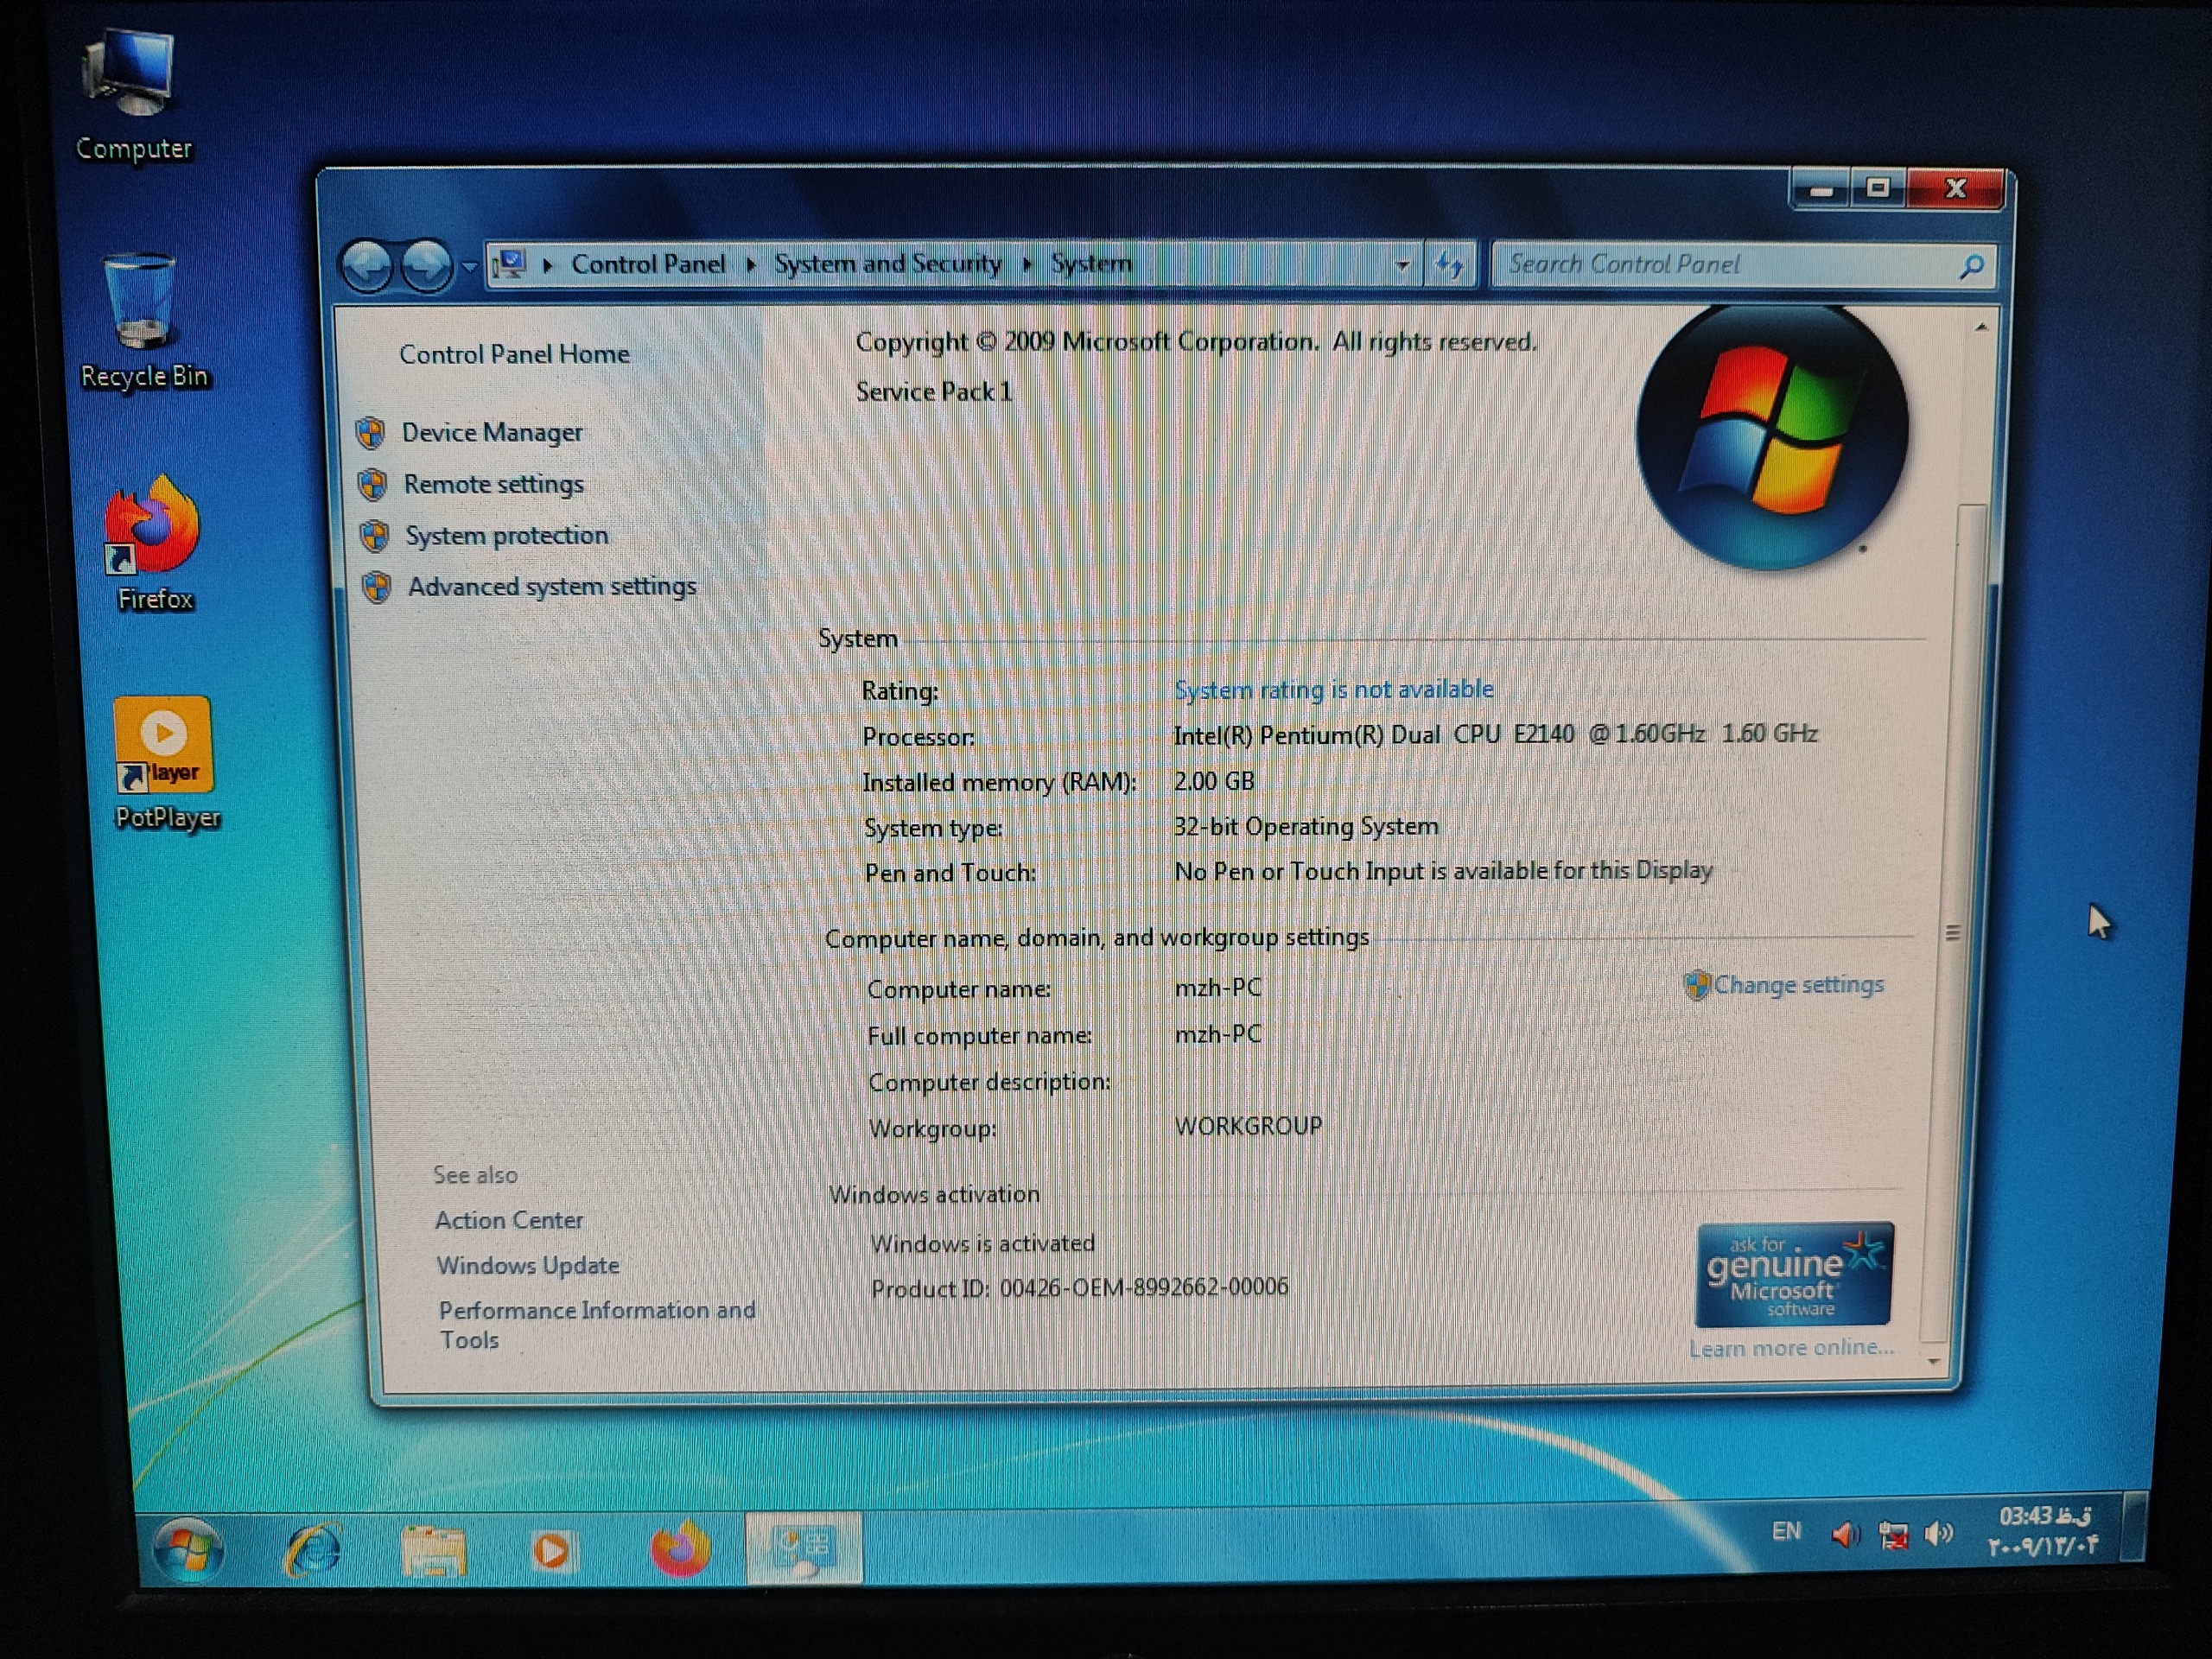
Task: Click the genuine Microsoft software badge
Action: click(x=1793, y=1275)
